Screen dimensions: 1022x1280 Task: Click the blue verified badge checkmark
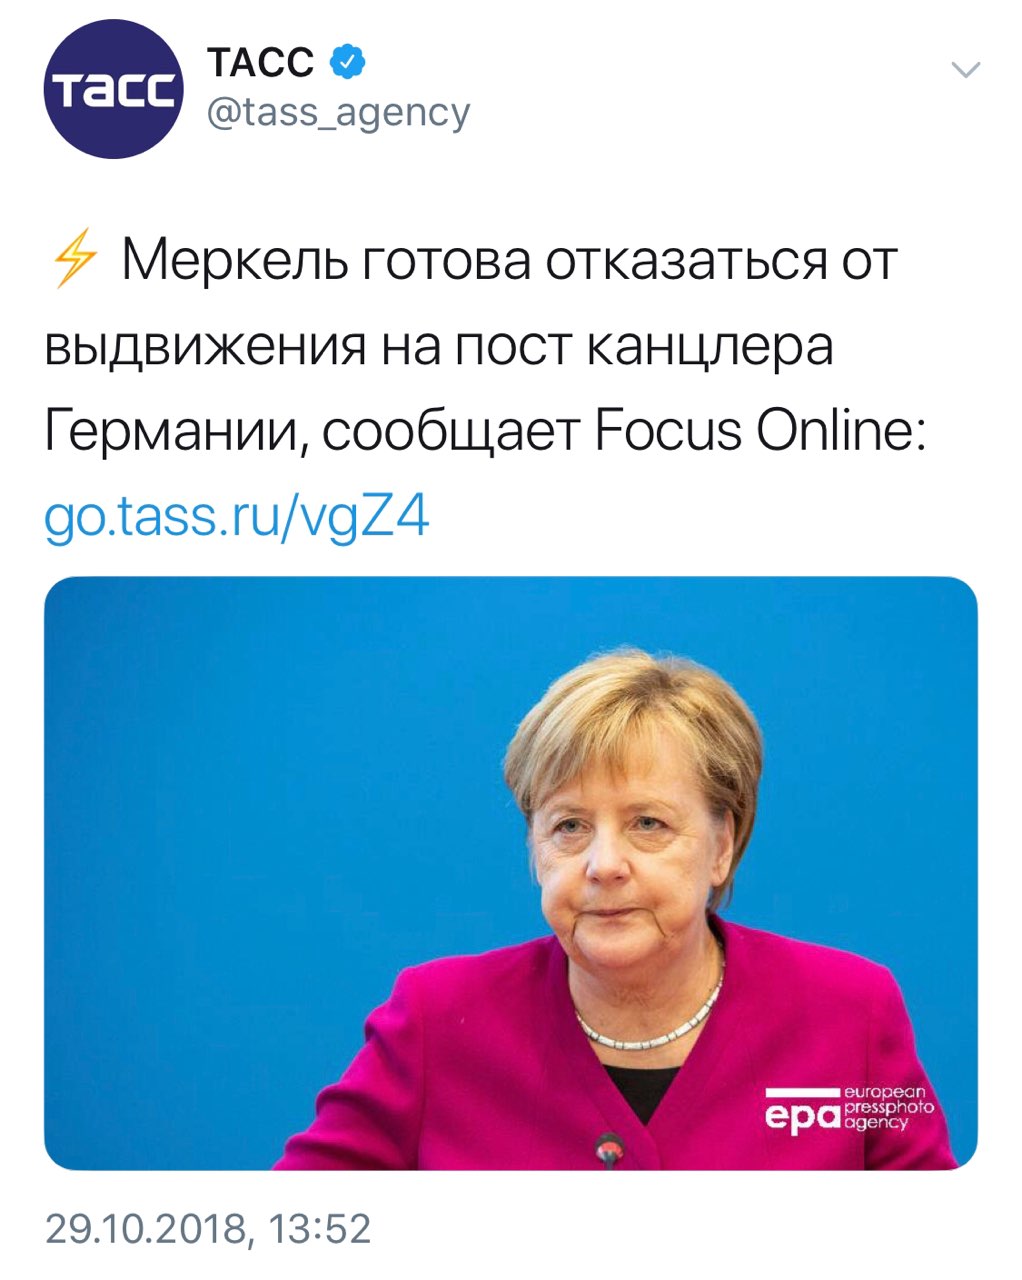[x=347, y=62]
